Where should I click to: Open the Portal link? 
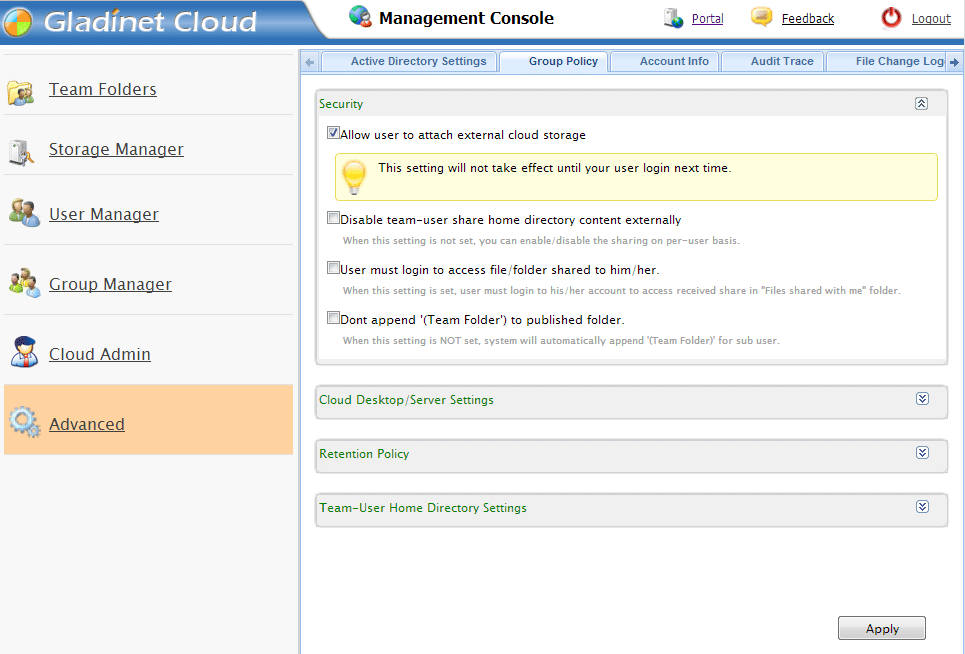(x=707, y=19)
